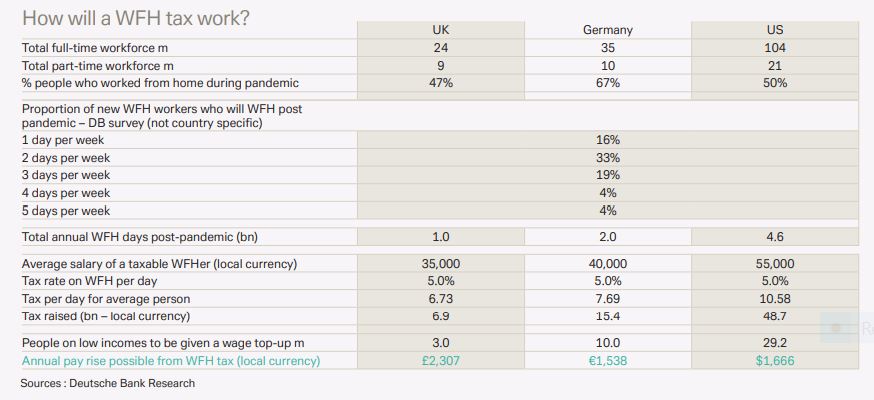Select Germany's average salary value 40,000

point(608,264)
